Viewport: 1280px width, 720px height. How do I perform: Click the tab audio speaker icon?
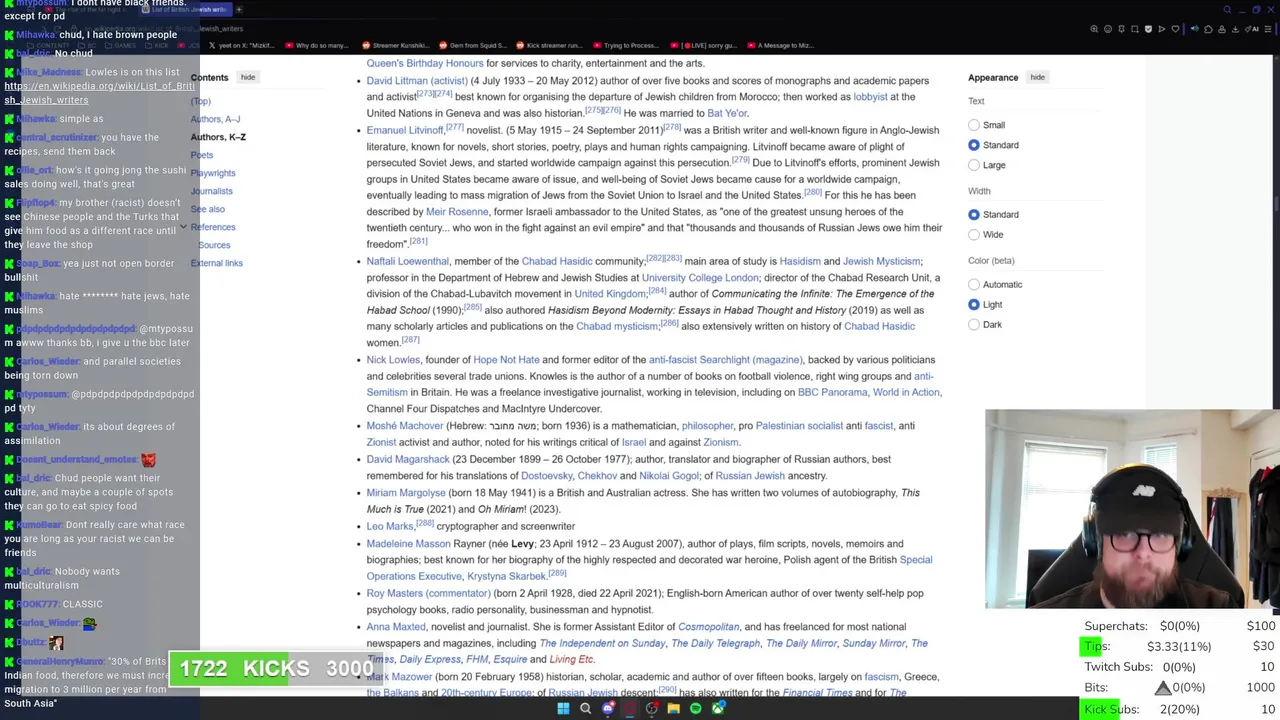pos(1195,29)
